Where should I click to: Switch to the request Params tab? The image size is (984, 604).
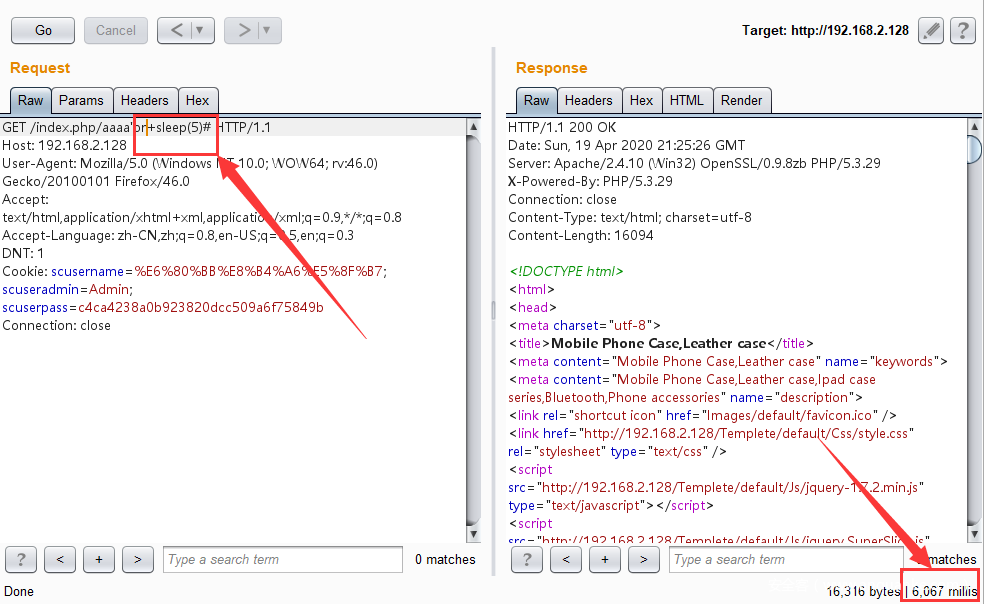[81, 100]
